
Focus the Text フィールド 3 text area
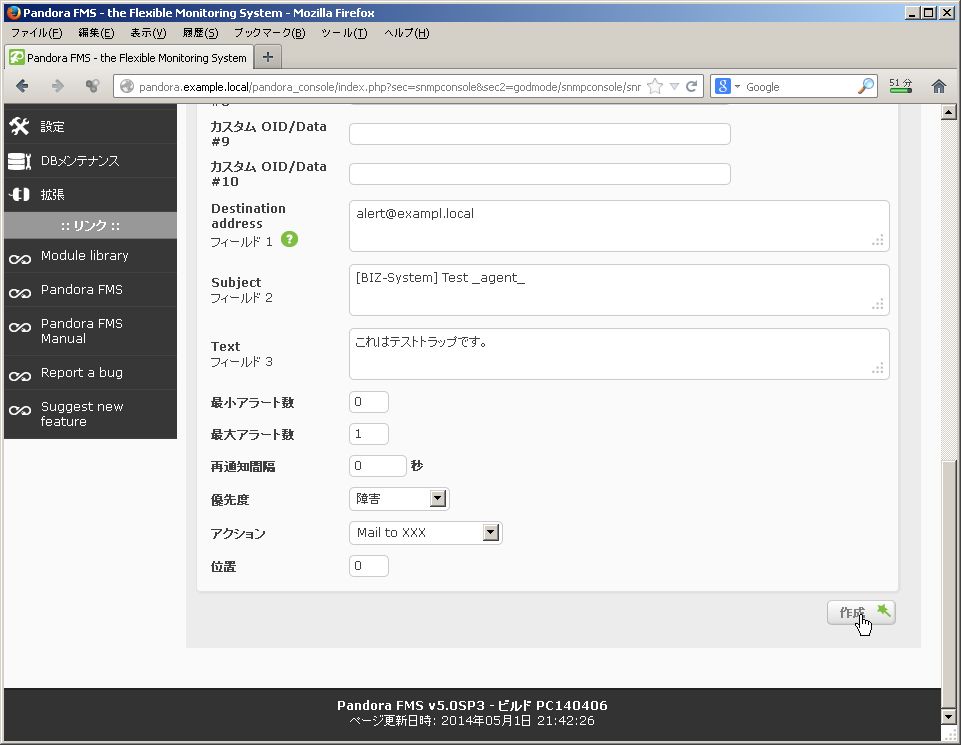[x=619, y=354]
